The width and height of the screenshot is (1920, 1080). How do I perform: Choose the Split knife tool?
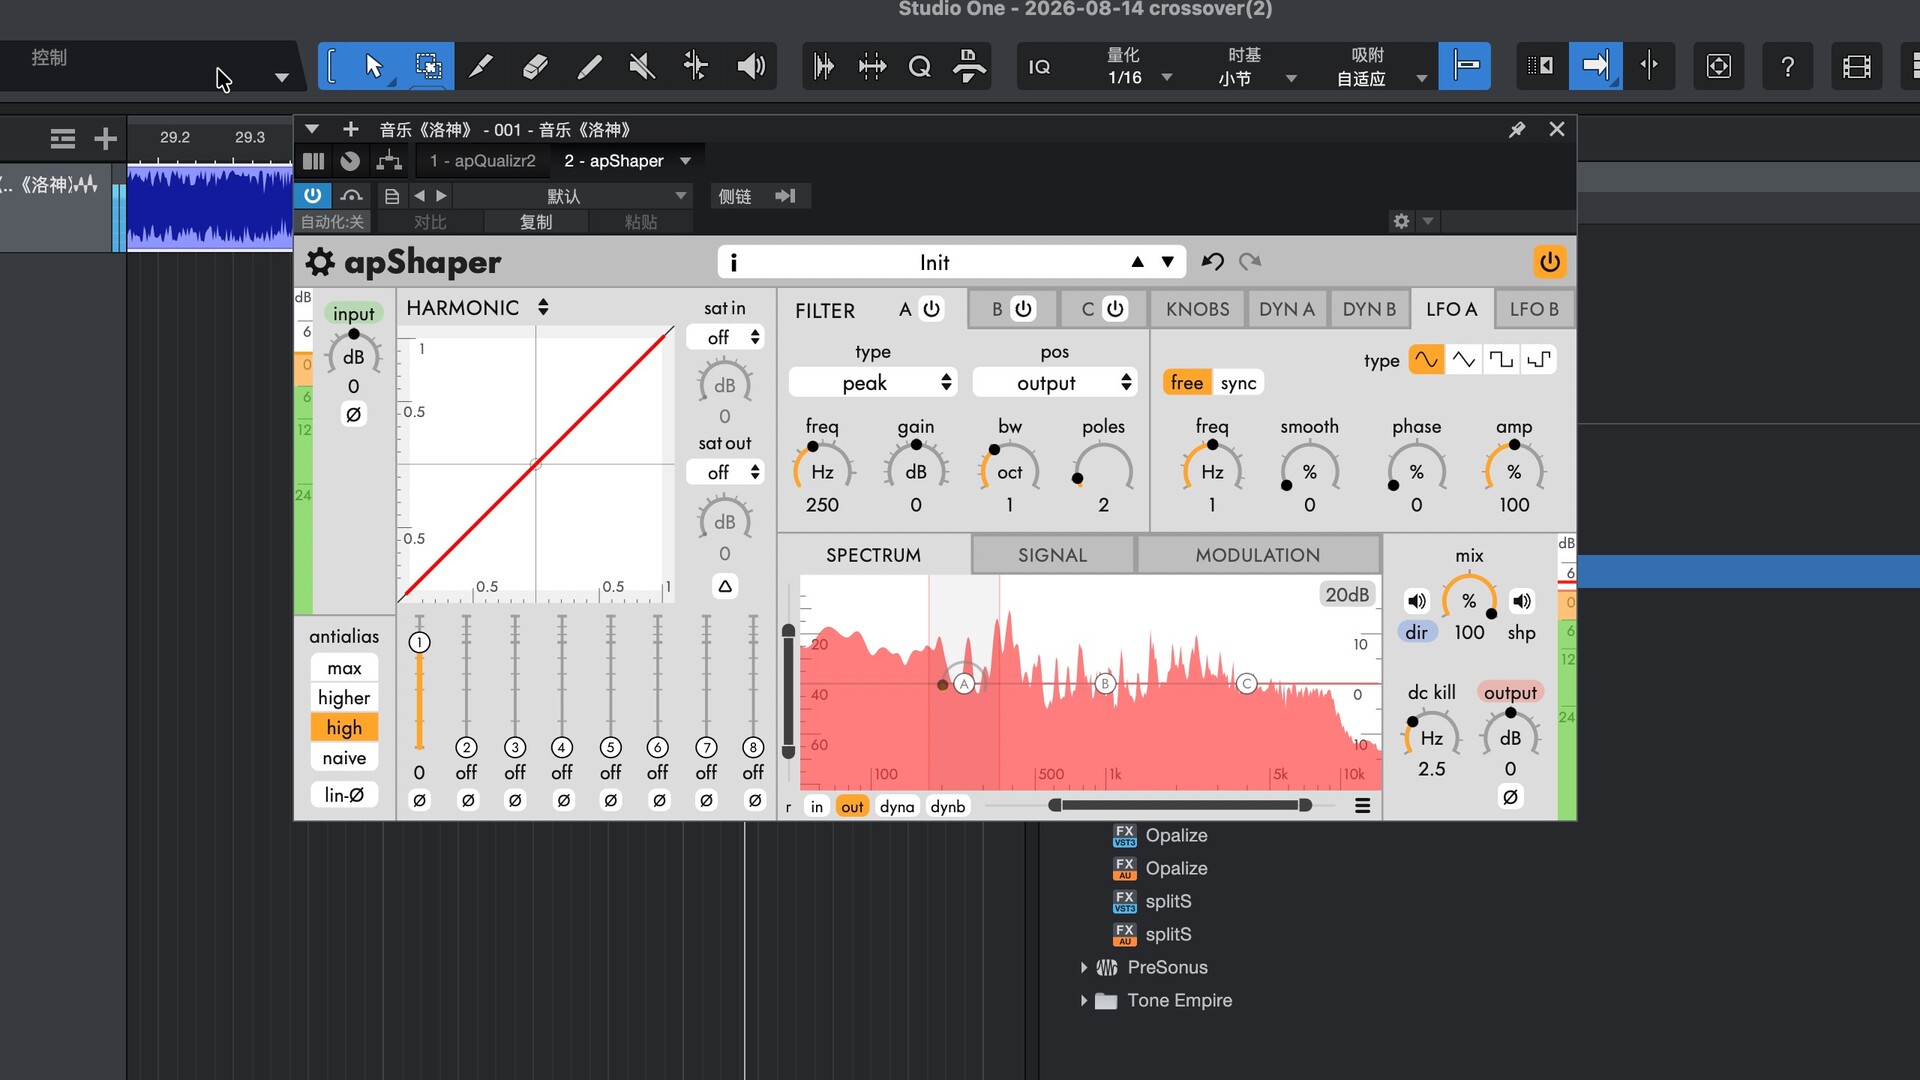(481, 66)
